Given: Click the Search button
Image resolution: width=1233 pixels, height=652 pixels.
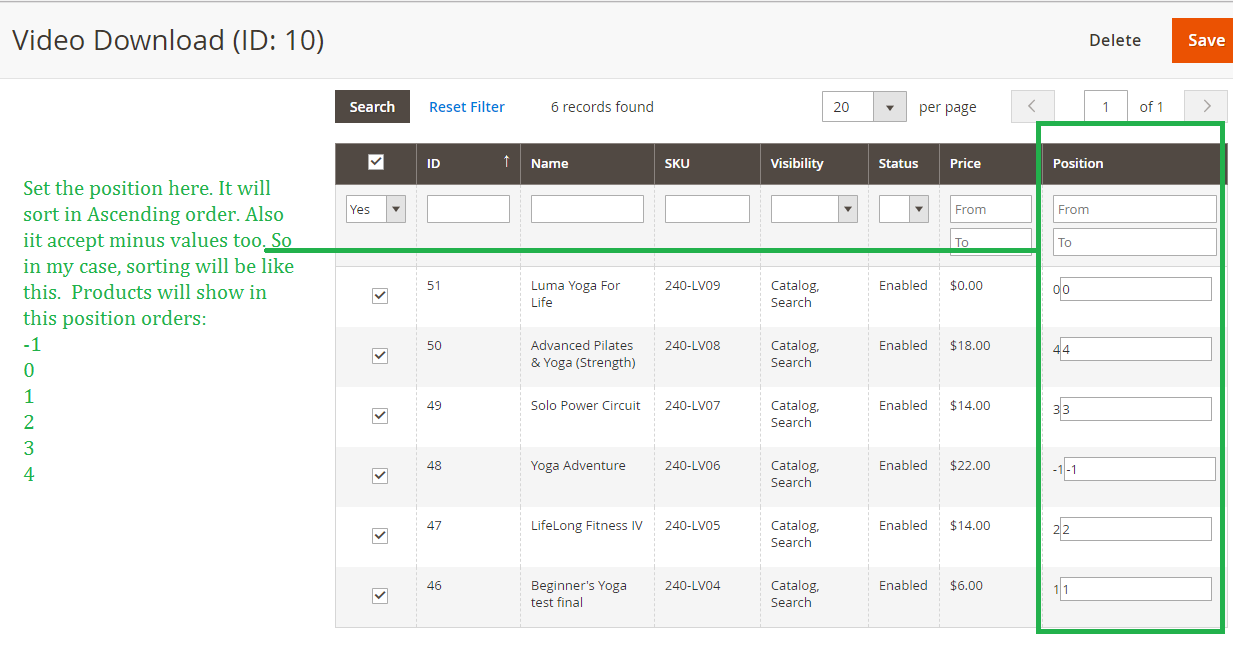Looking at the screenshot, I should pos(372,107).
